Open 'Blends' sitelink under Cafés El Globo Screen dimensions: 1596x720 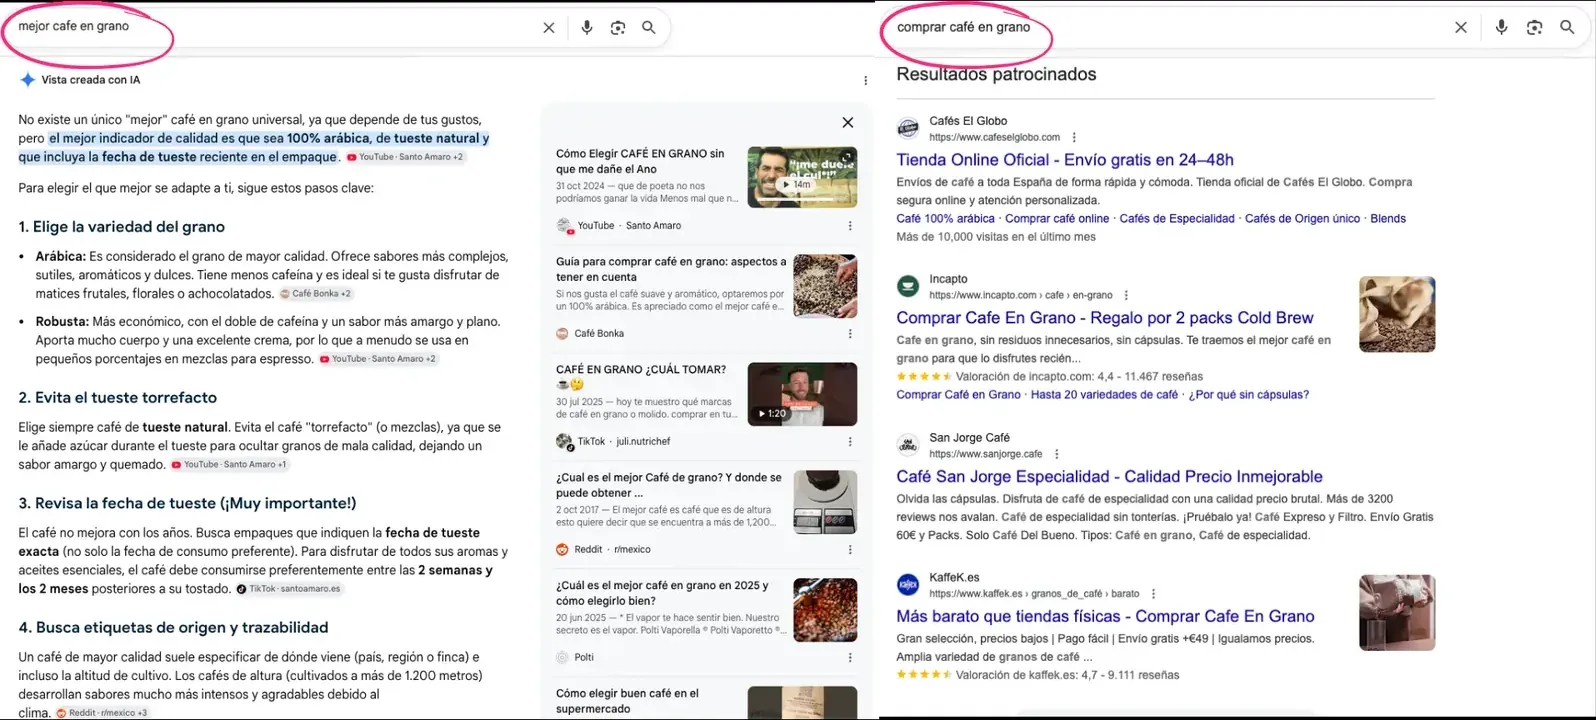tap(1388, 219)
